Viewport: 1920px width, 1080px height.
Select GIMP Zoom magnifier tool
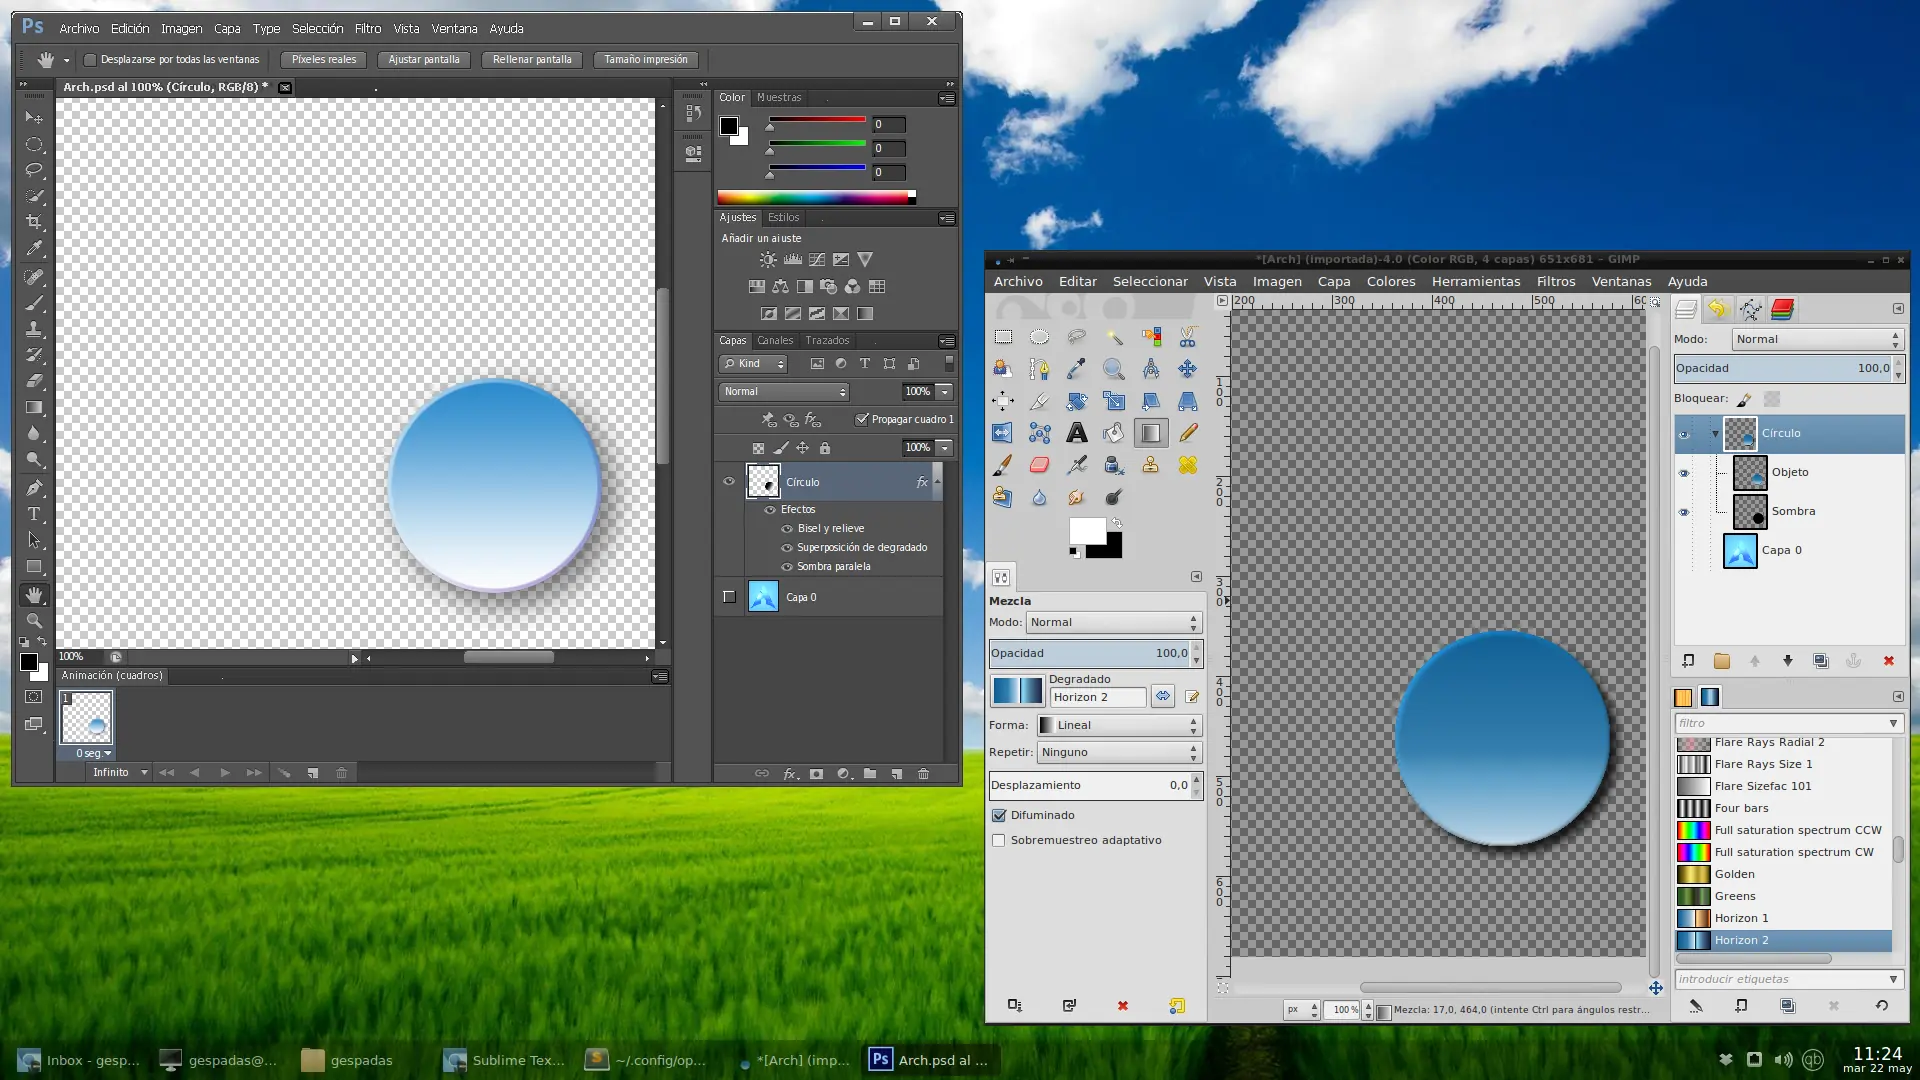point(1113,369)
